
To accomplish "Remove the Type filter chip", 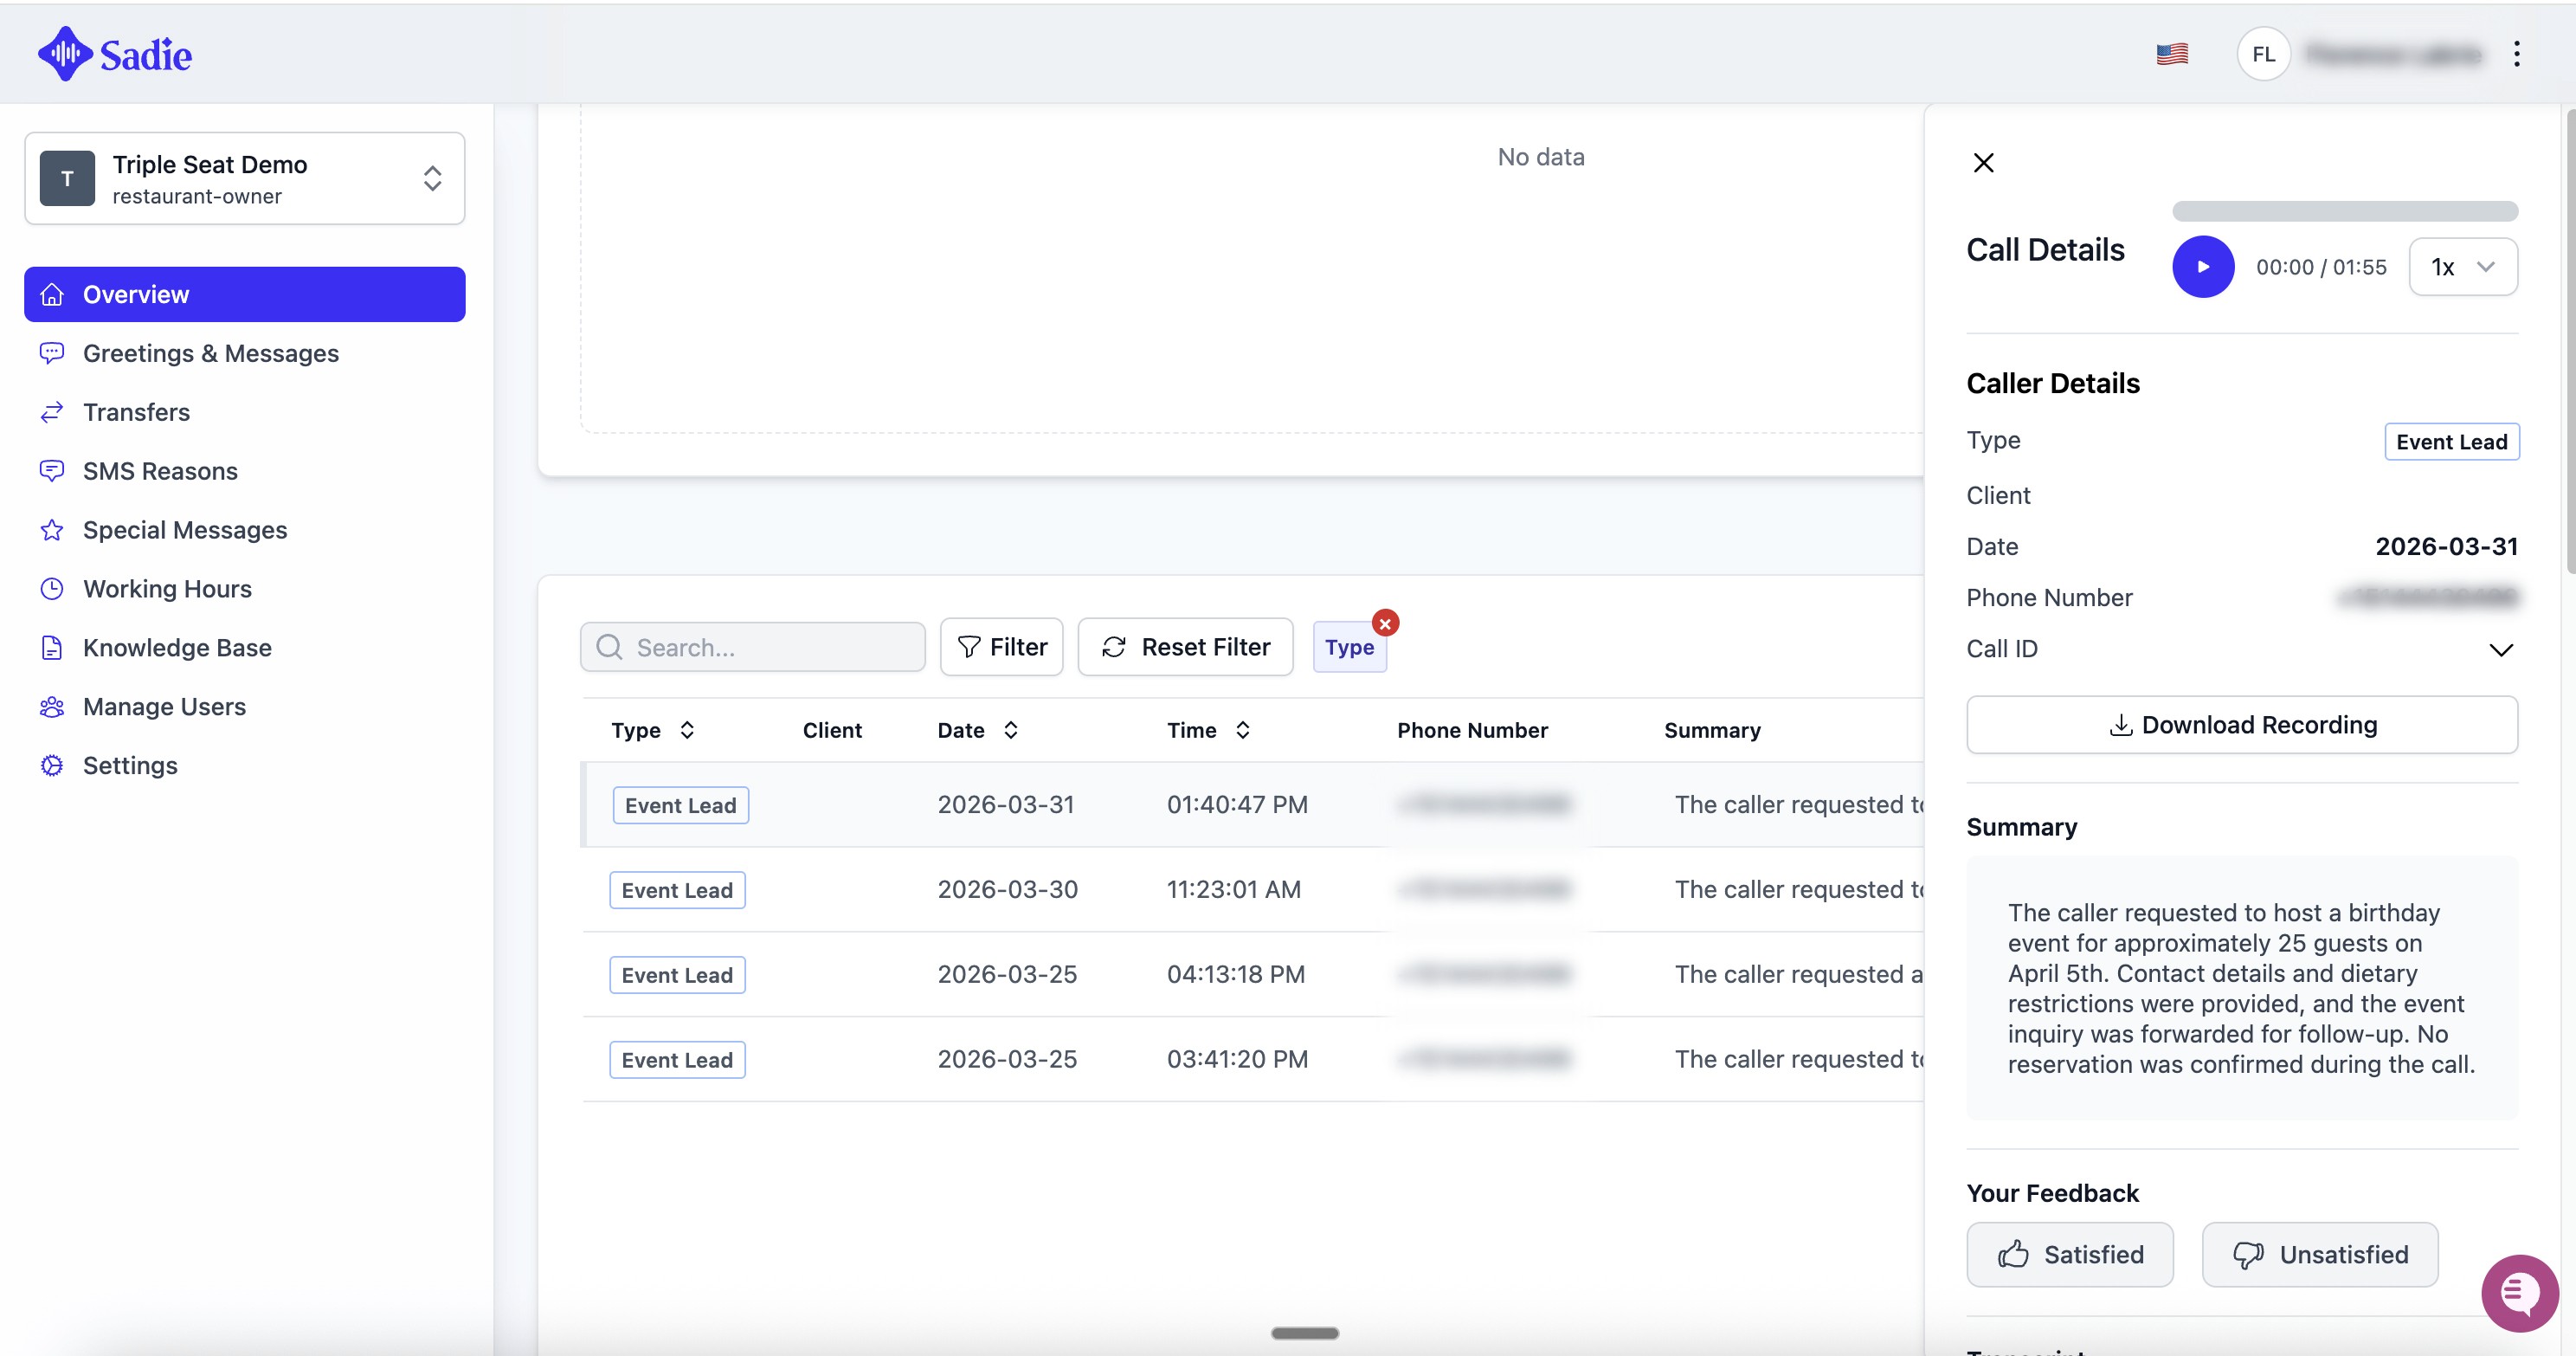I will coord(1384,624).
